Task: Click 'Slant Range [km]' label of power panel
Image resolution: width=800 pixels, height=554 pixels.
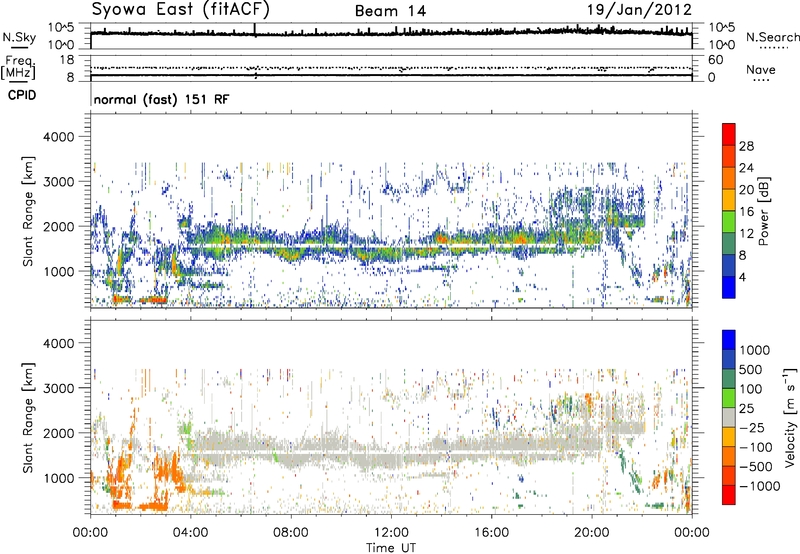Action: tap(28, 211)
